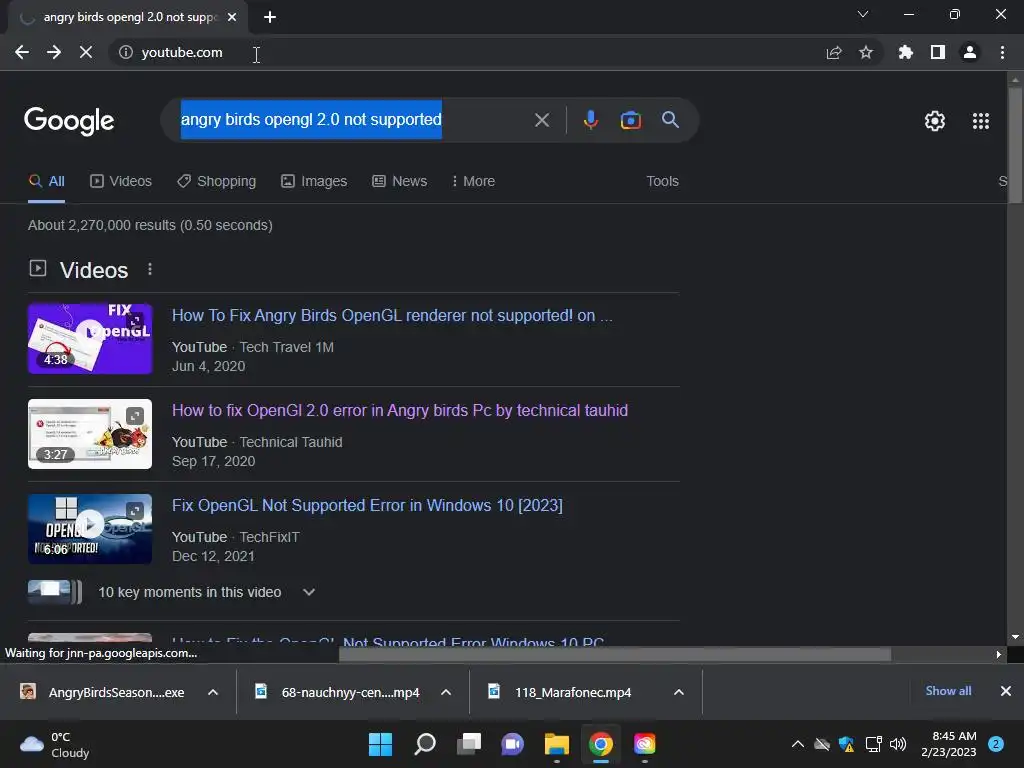Open the 68-nauchnyy-cen mp4 download
The width and height of the screenshot is (1024, 768).
tap(337, 692)
